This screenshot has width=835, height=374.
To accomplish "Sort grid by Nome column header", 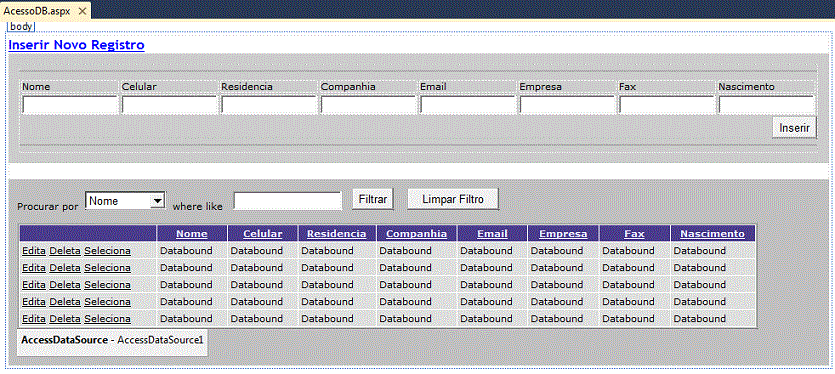I will 192,233.
